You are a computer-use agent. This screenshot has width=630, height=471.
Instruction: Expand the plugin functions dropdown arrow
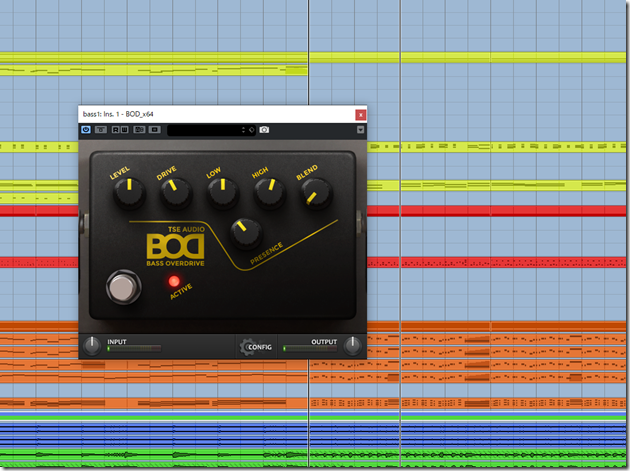pos(360,130)
